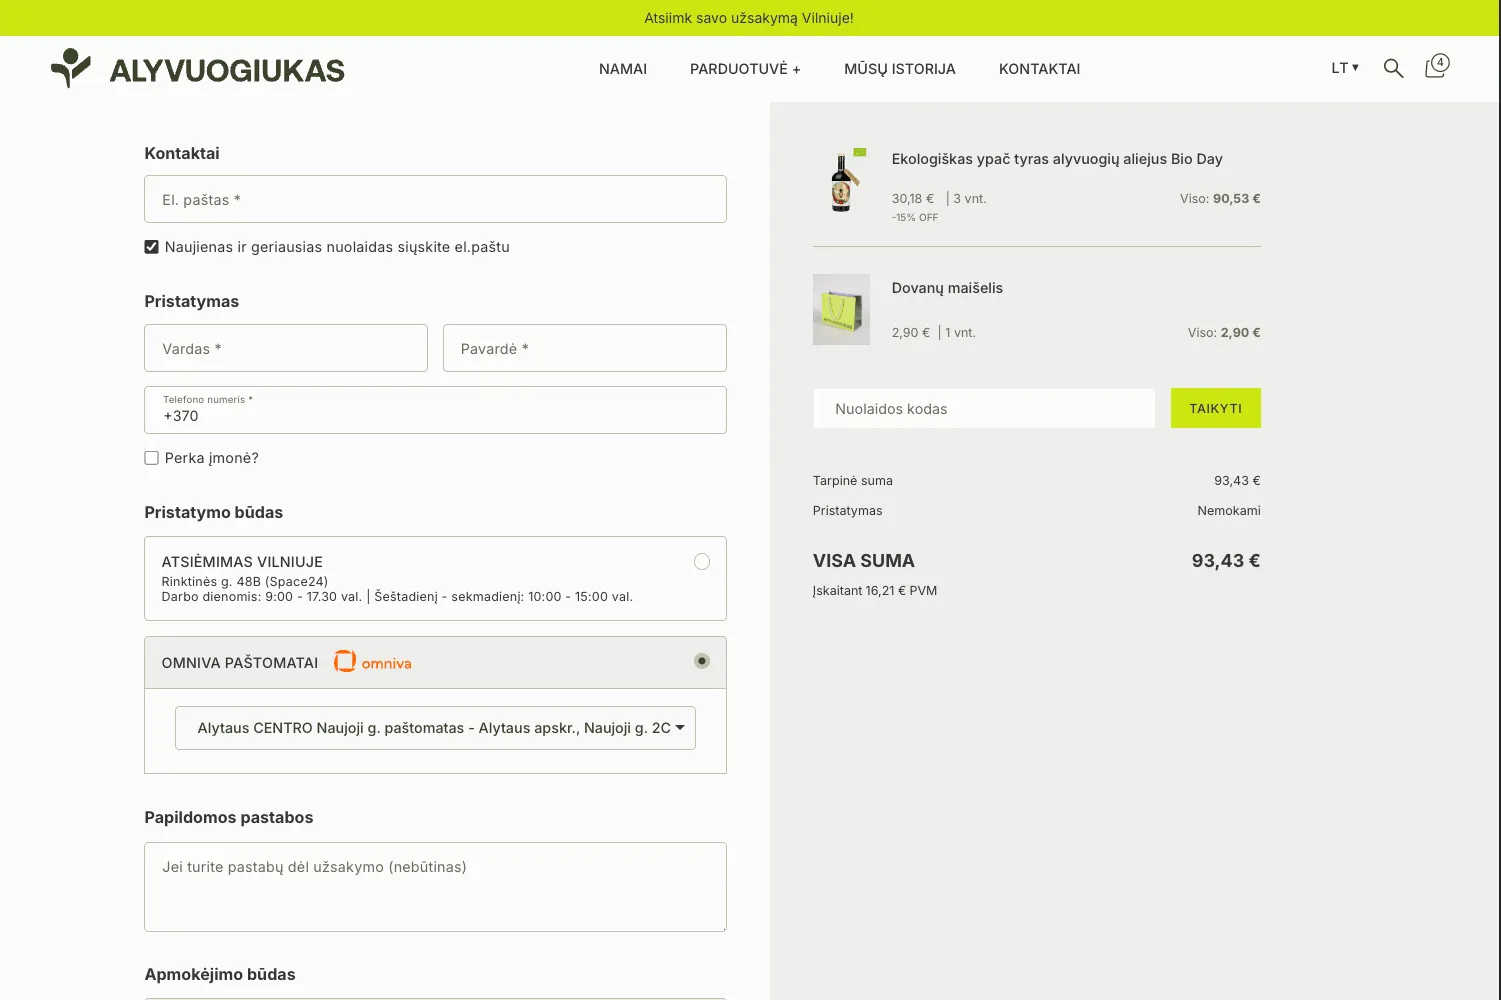Image resolution: width=1501 pixels, height=1000 pixels.
Task: Open Mūsų istorija page
Action: click(899, 69)
